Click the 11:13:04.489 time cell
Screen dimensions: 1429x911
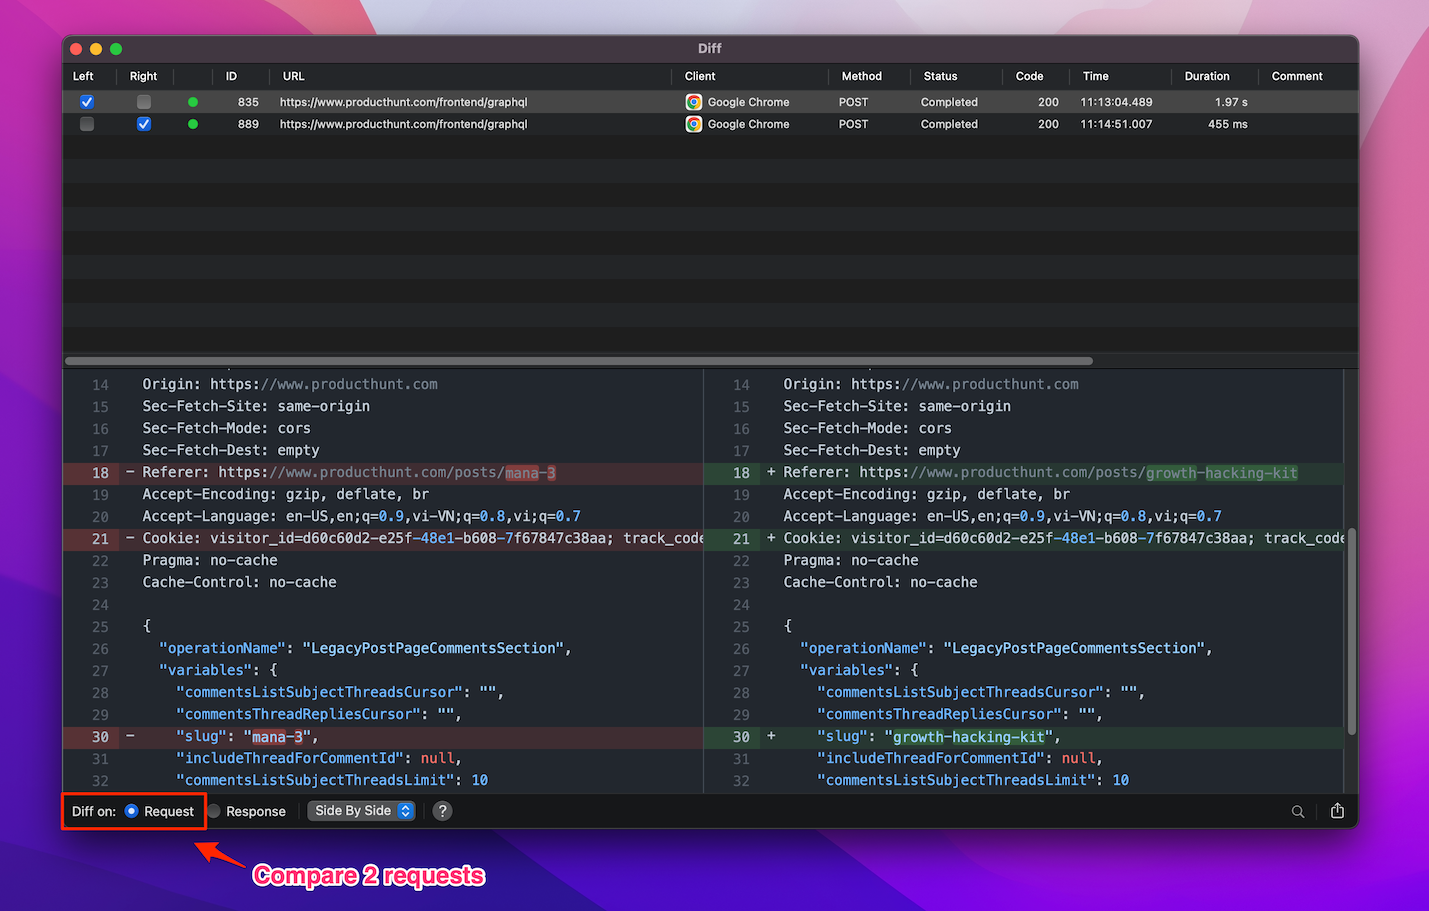(x=1116, y=102)
